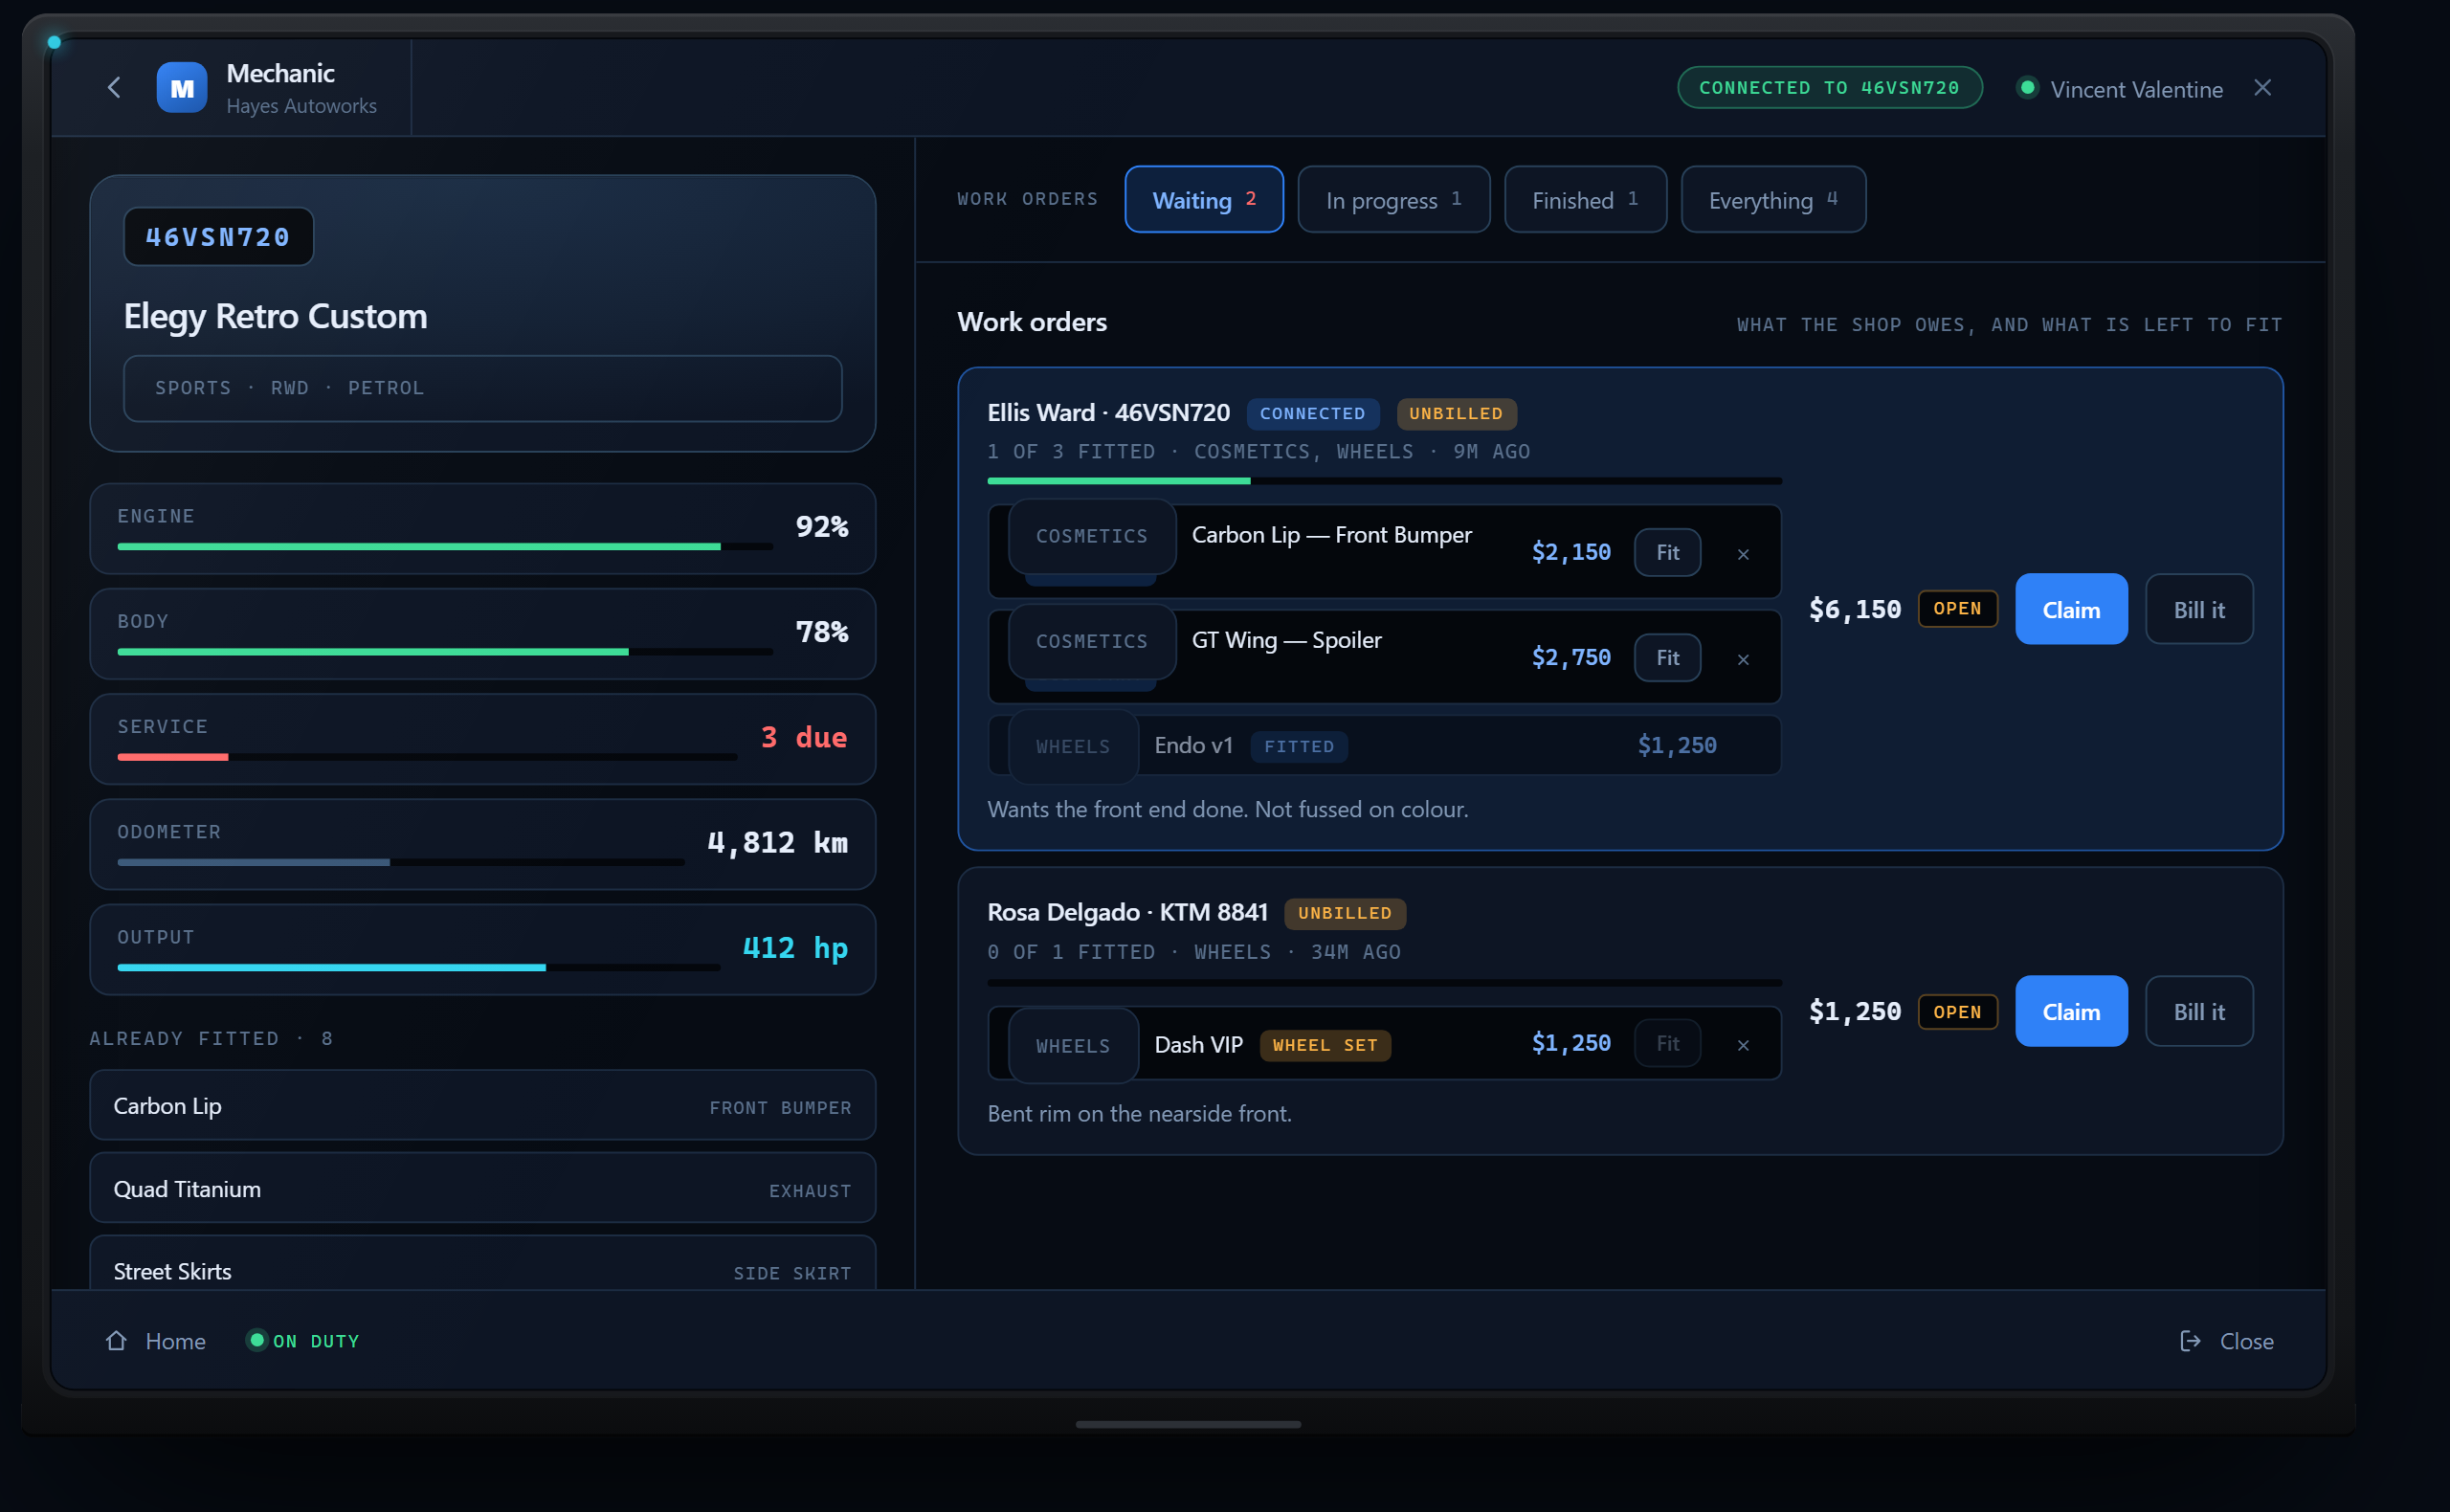Click the Elegy Retro Custom vehicle title
Screen dimensions: 2450x1512
click(x=275, y=316)
